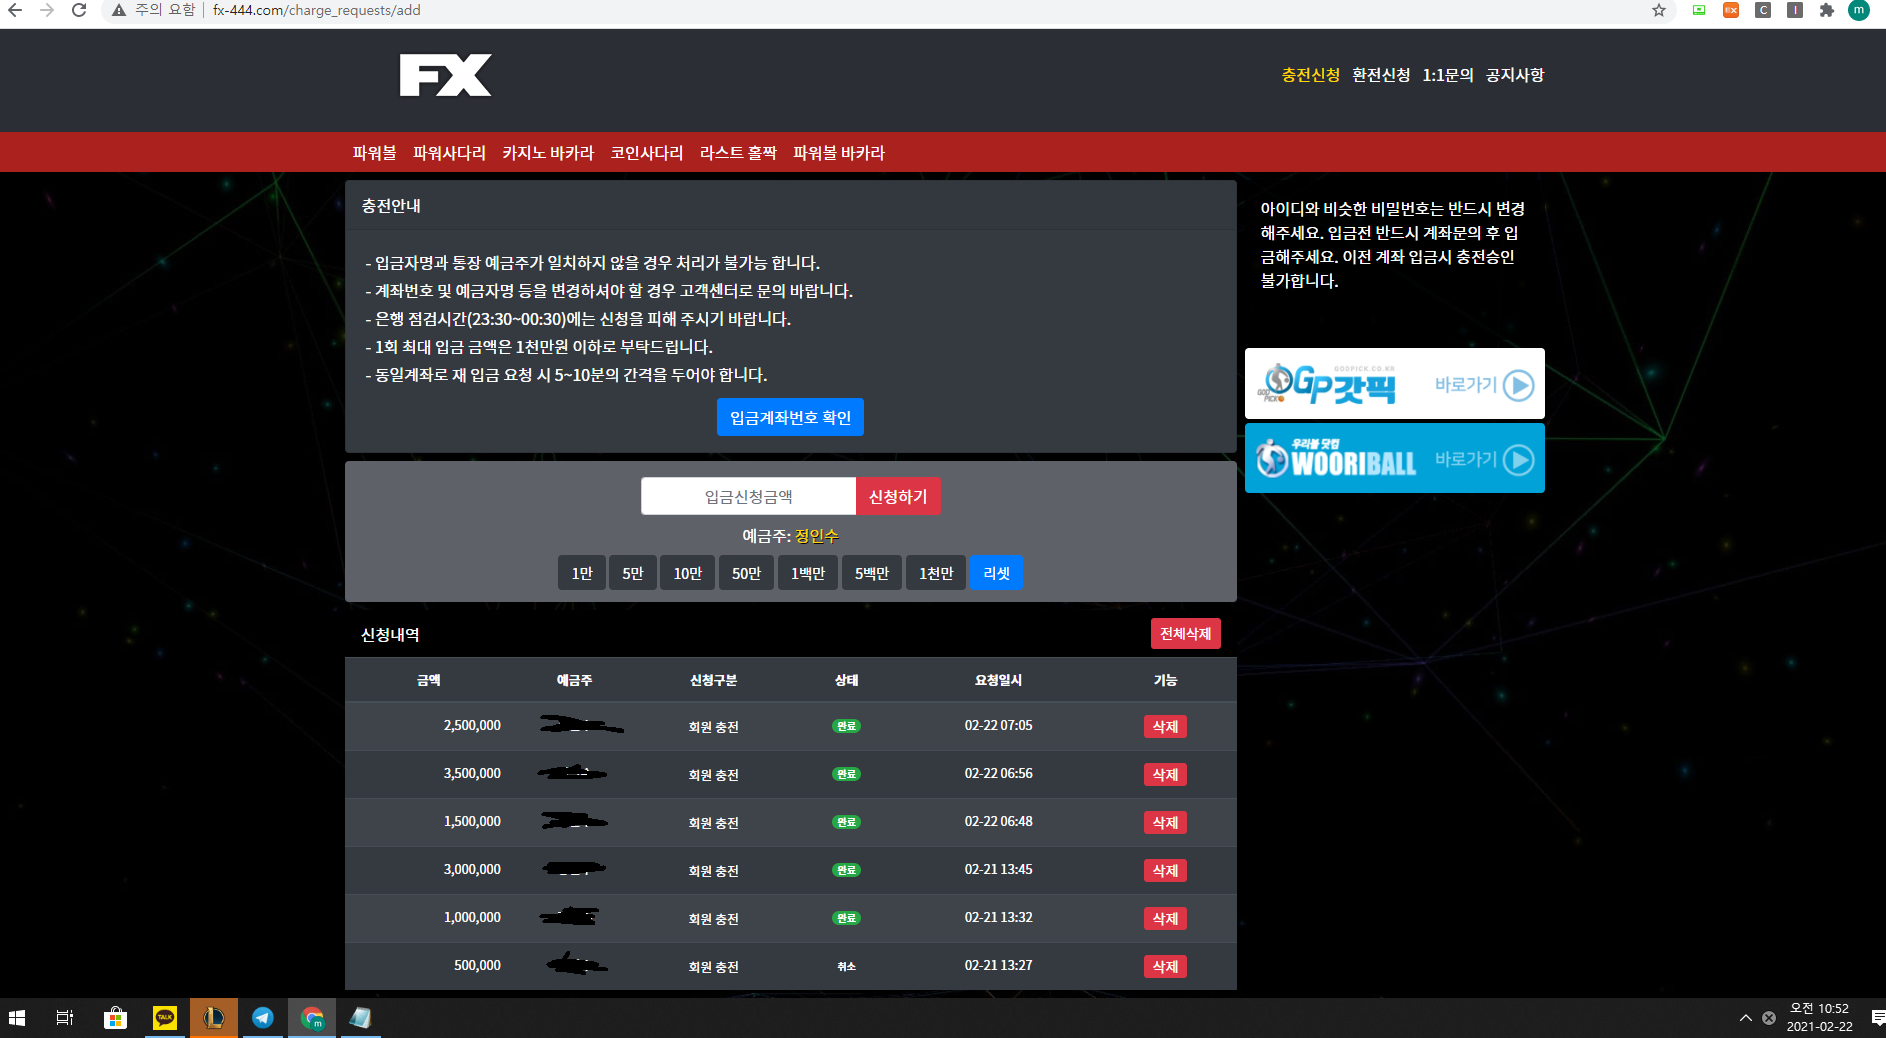Open the WOORIBALL banner link
The height and width of the screenshot is (1038, 1886).
[x=1394, y=459]
